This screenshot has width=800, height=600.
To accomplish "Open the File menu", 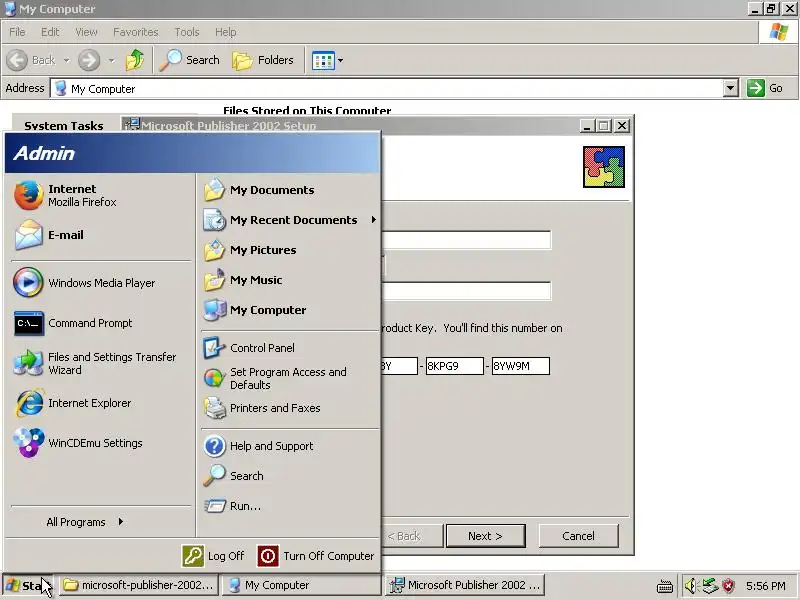I will click(17, 32).
